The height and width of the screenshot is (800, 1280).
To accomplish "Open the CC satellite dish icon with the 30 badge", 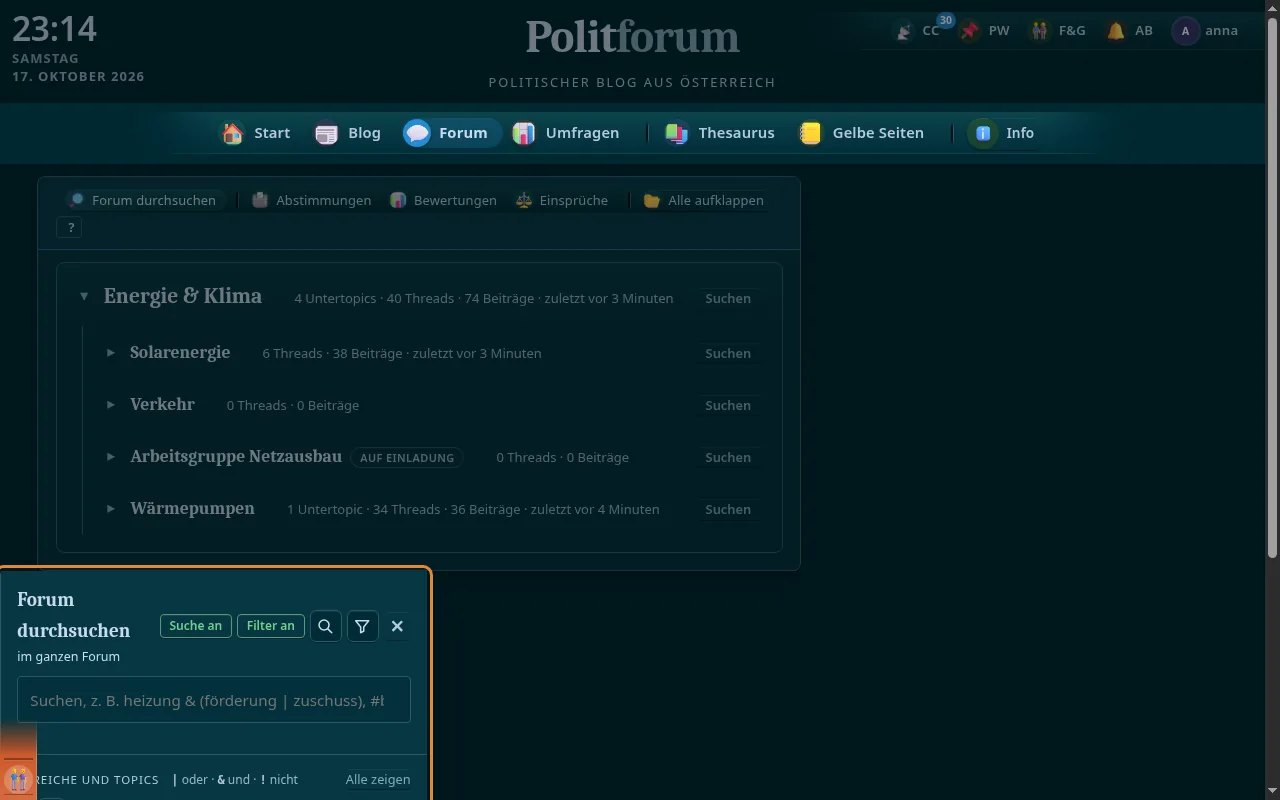I will [904, 31].
